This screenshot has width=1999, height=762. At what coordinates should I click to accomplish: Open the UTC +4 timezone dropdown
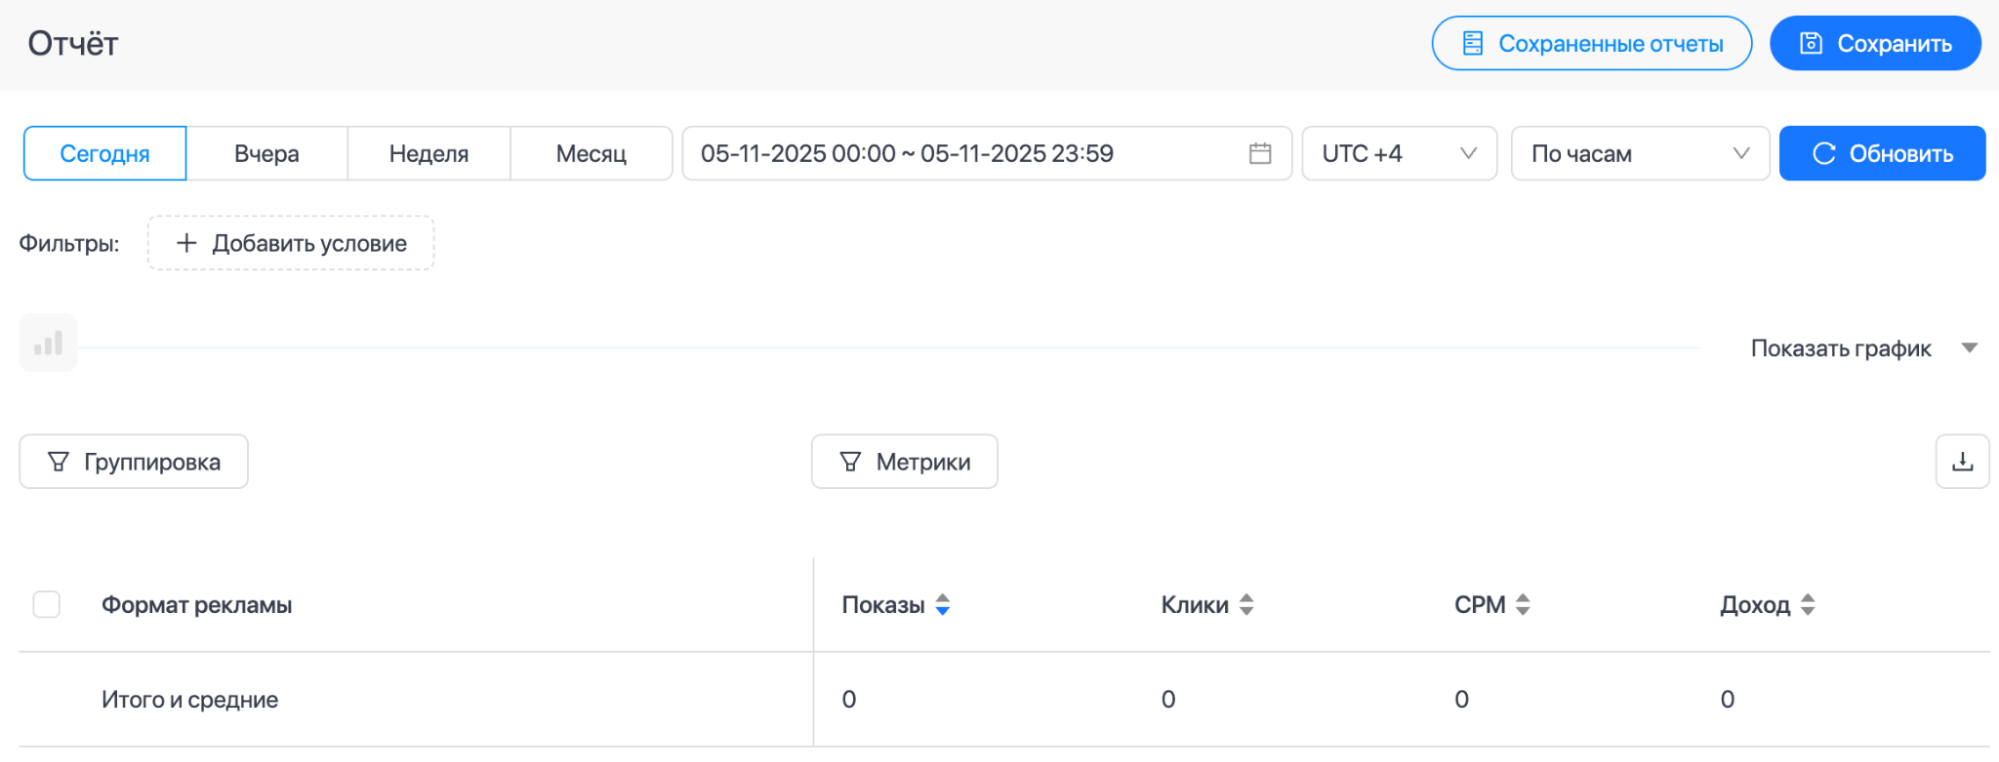(x=1398, y=153)
